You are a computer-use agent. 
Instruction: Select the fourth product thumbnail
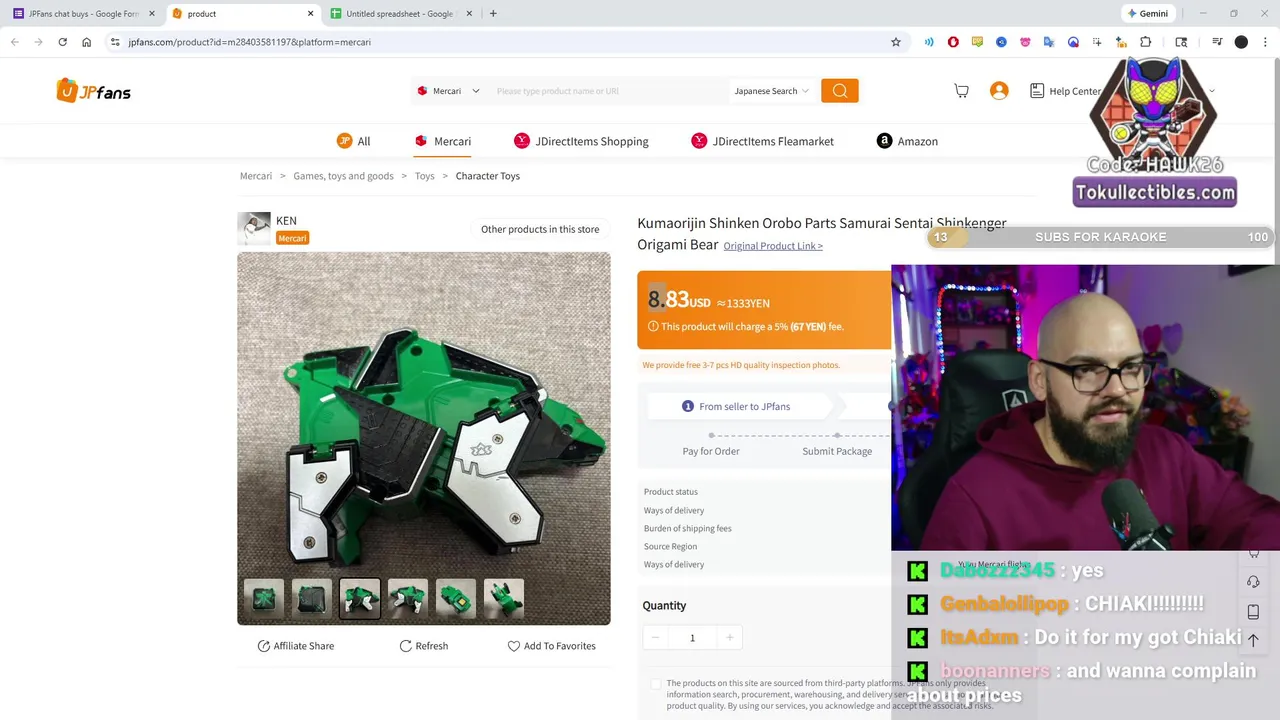(x=408, y=599)
